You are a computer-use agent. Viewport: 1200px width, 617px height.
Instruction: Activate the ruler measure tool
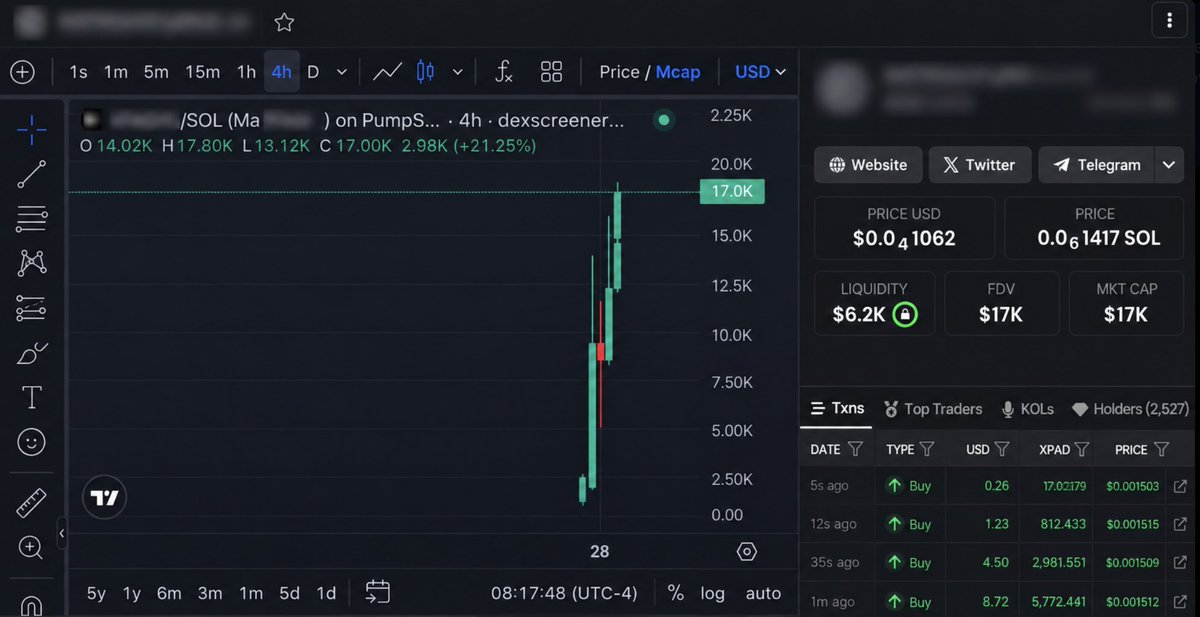32,503
